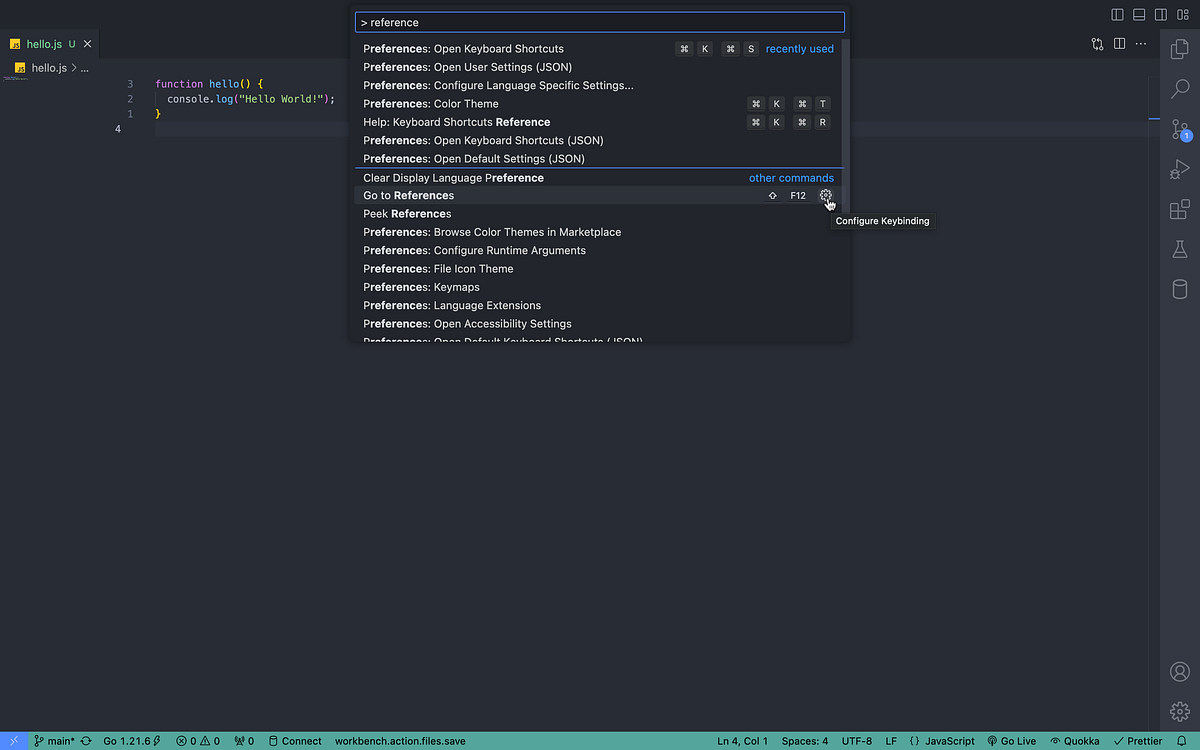
Task: Switch to the hello.js editor tab
Action: pos(45,44)
